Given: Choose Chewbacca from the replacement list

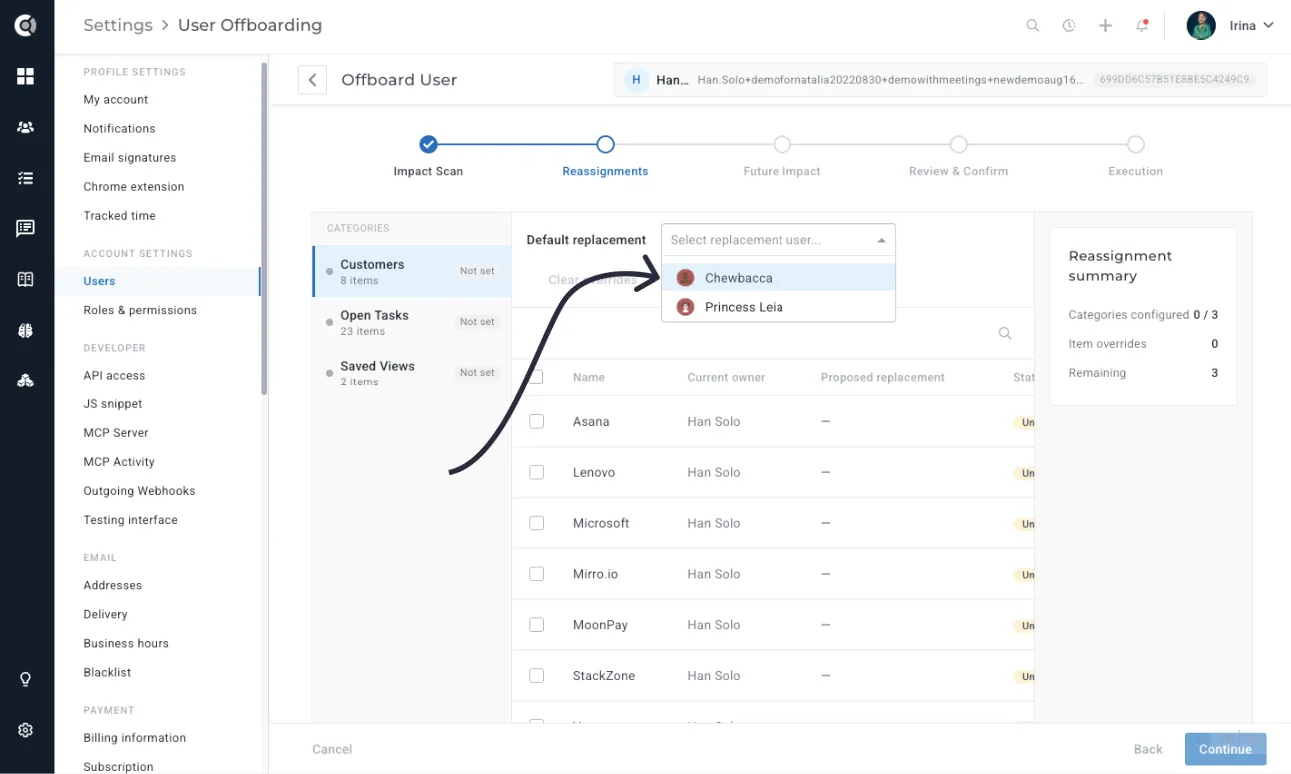Looking at the screenshot, I should coord(778,278).
